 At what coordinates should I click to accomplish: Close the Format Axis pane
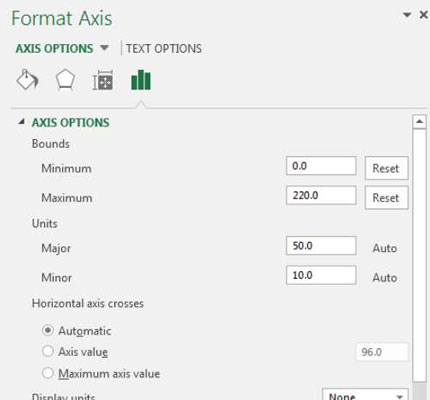point(424,15)
